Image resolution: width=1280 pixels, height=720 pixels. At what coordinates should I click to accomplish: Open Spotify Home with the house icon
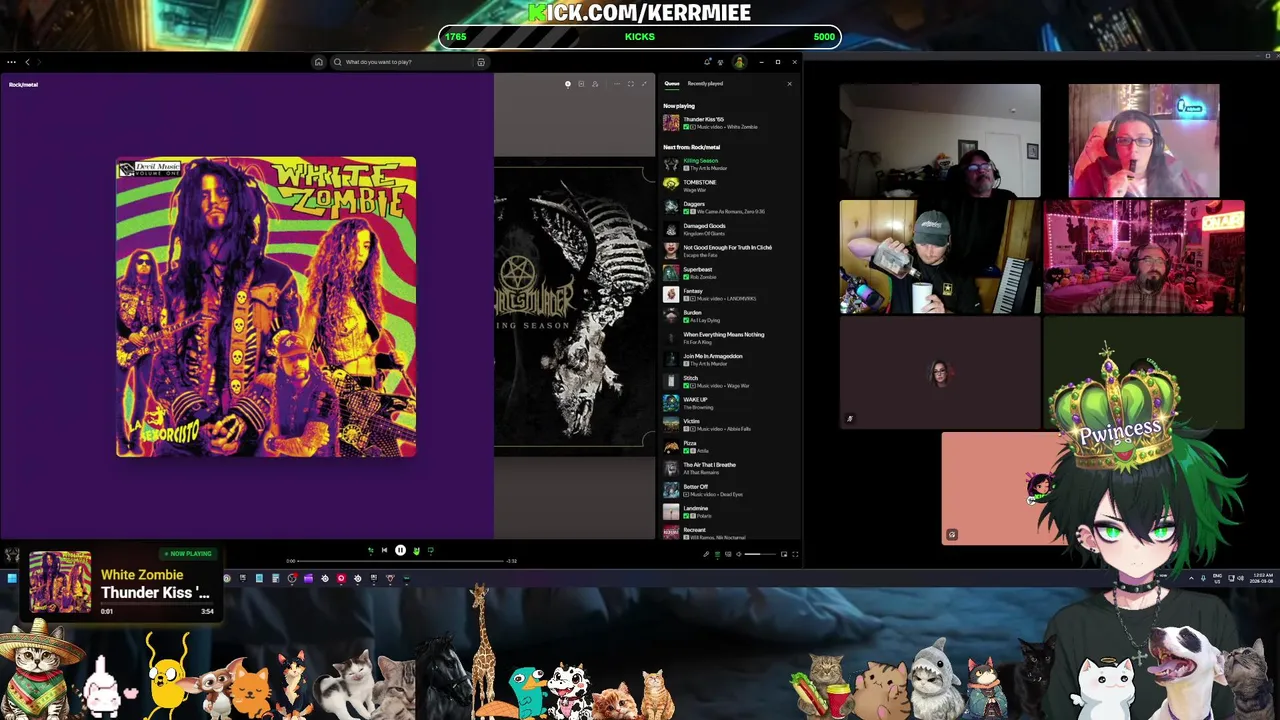[x=319, y=62]
